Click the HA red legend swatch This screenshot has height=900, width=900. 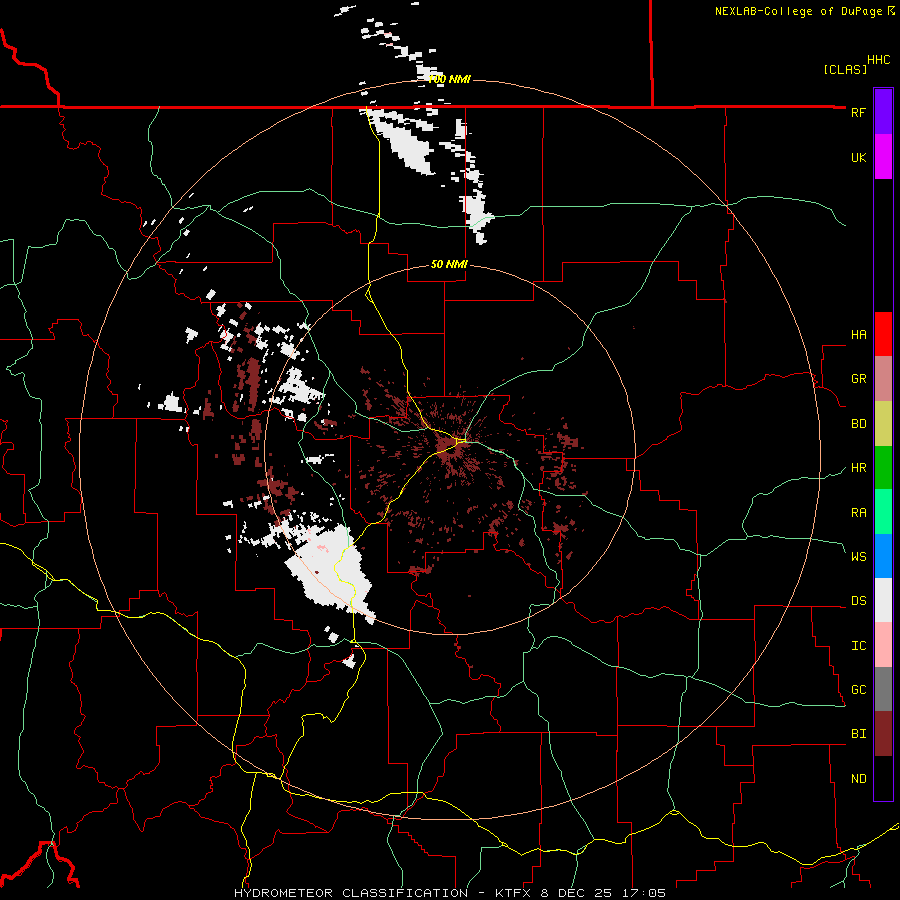point(883,334)
